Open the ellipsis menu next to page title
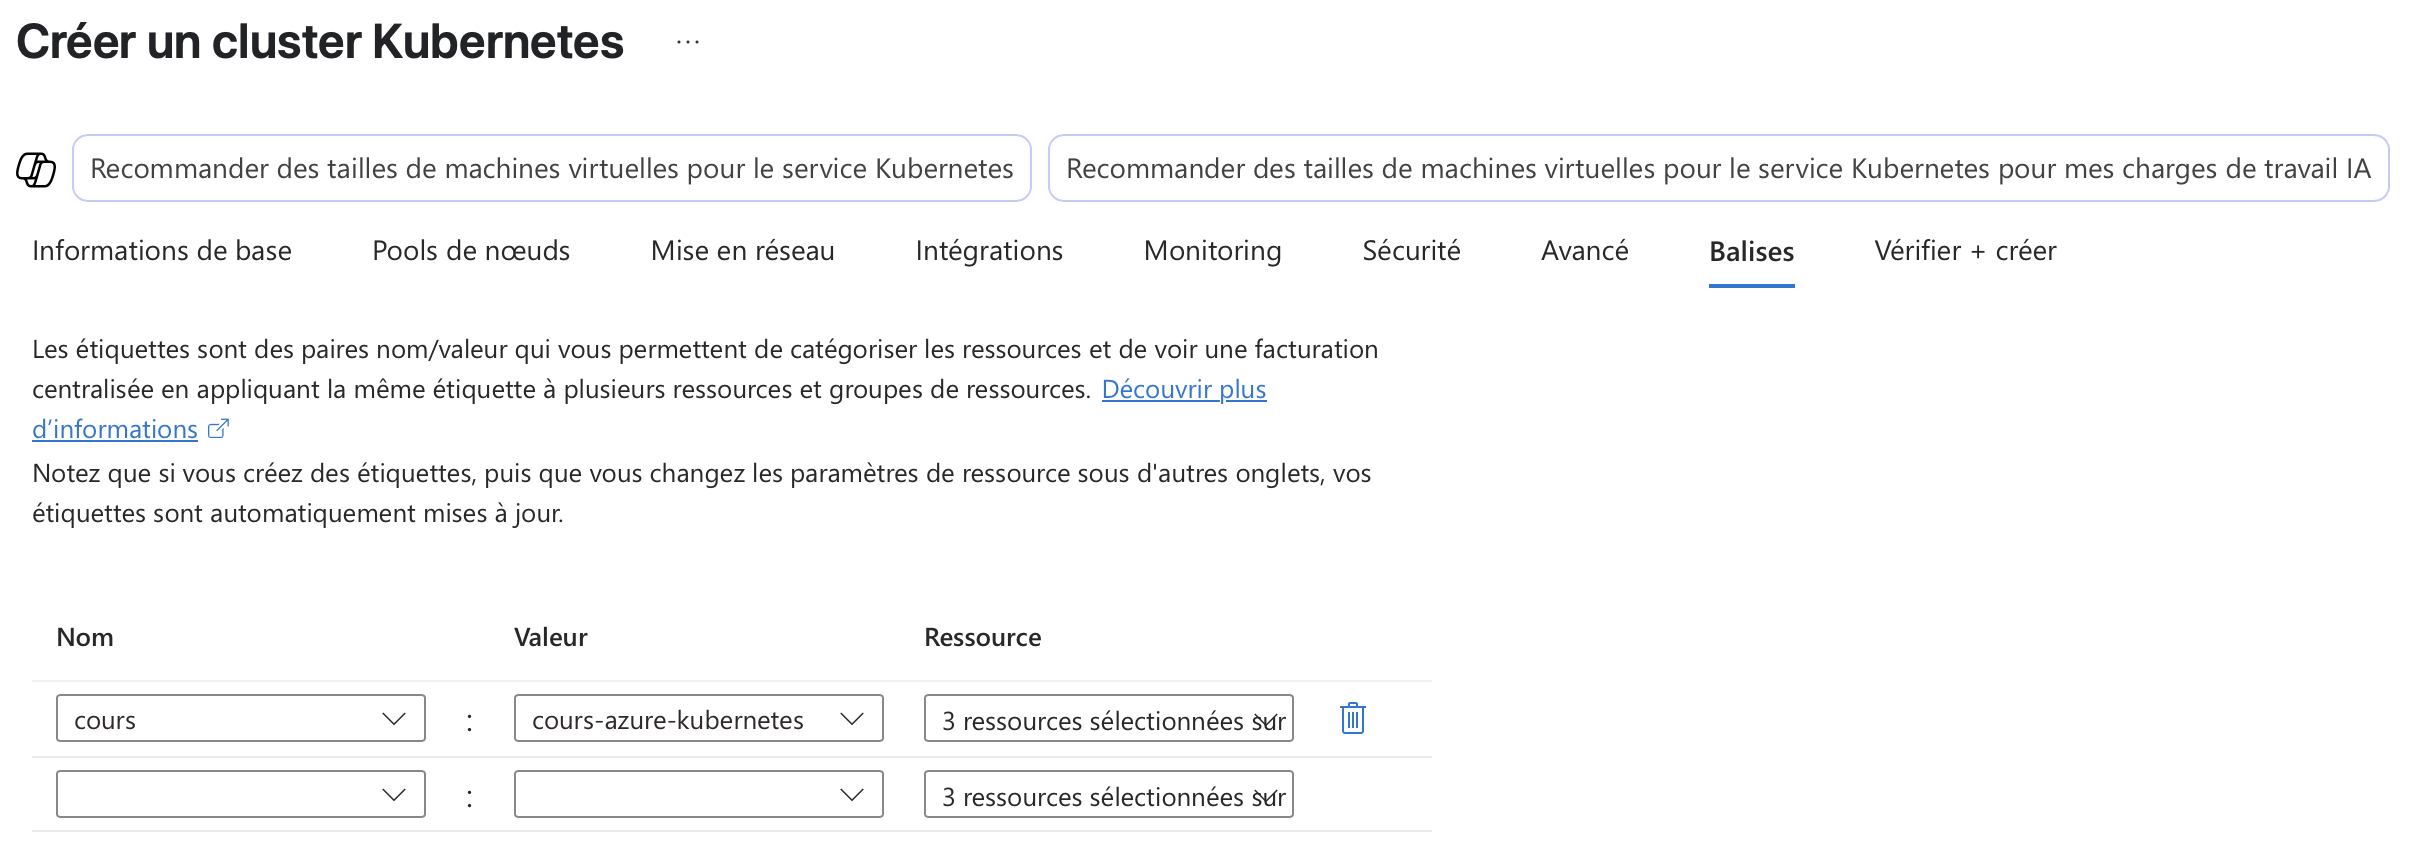Viewport: 2418px width, 856px height. coord(687,42)
